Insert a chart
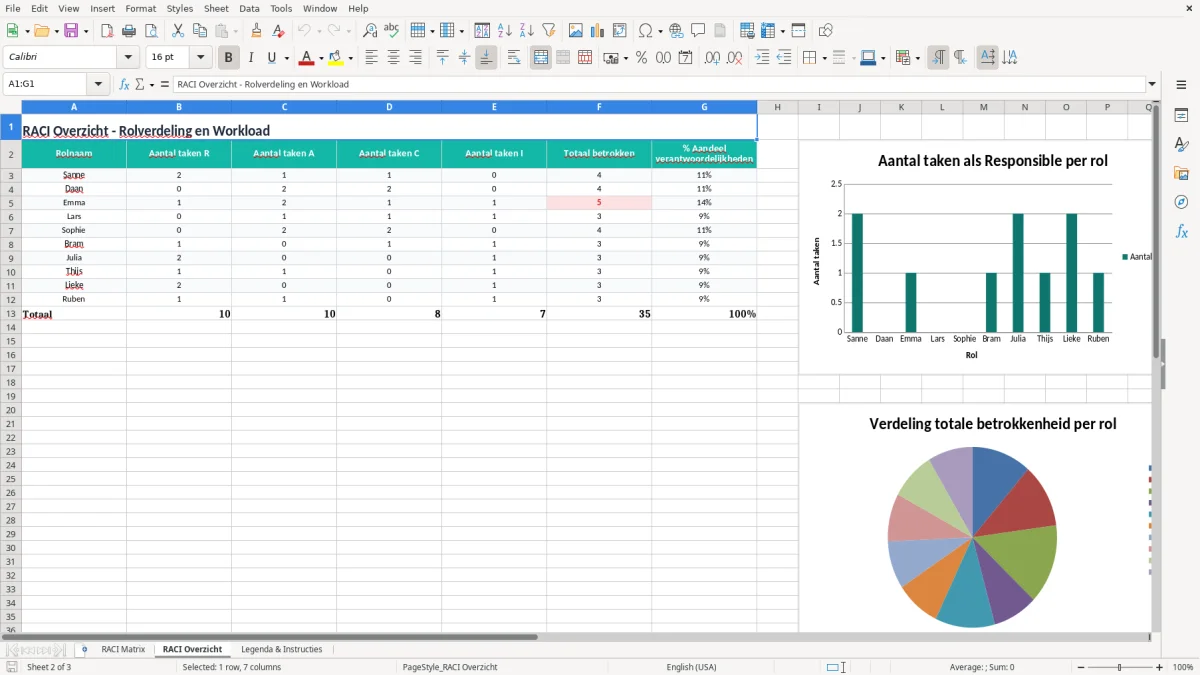The width and height of the screenshot is (1200, 675). pos(598,31)
